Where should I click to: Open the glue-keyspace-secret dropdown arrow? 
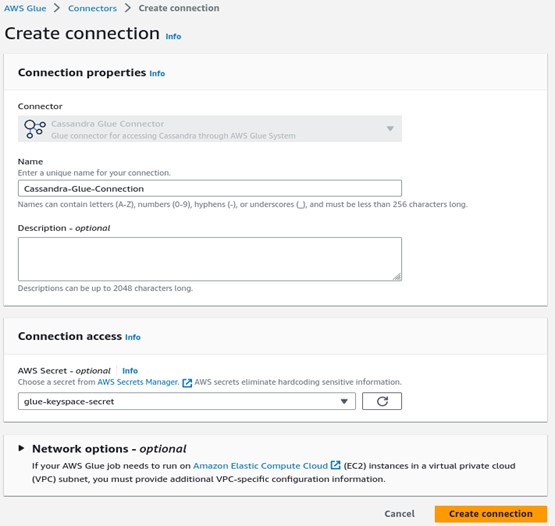[x=344, y=401]
